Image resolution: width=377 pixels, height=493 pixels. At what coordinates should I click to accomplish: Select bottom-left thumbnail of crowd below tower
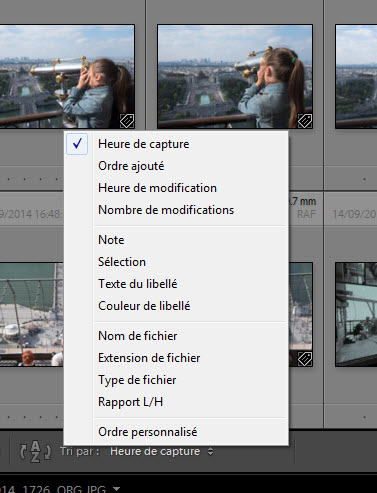pyautogui.click(x=31, y=314)
